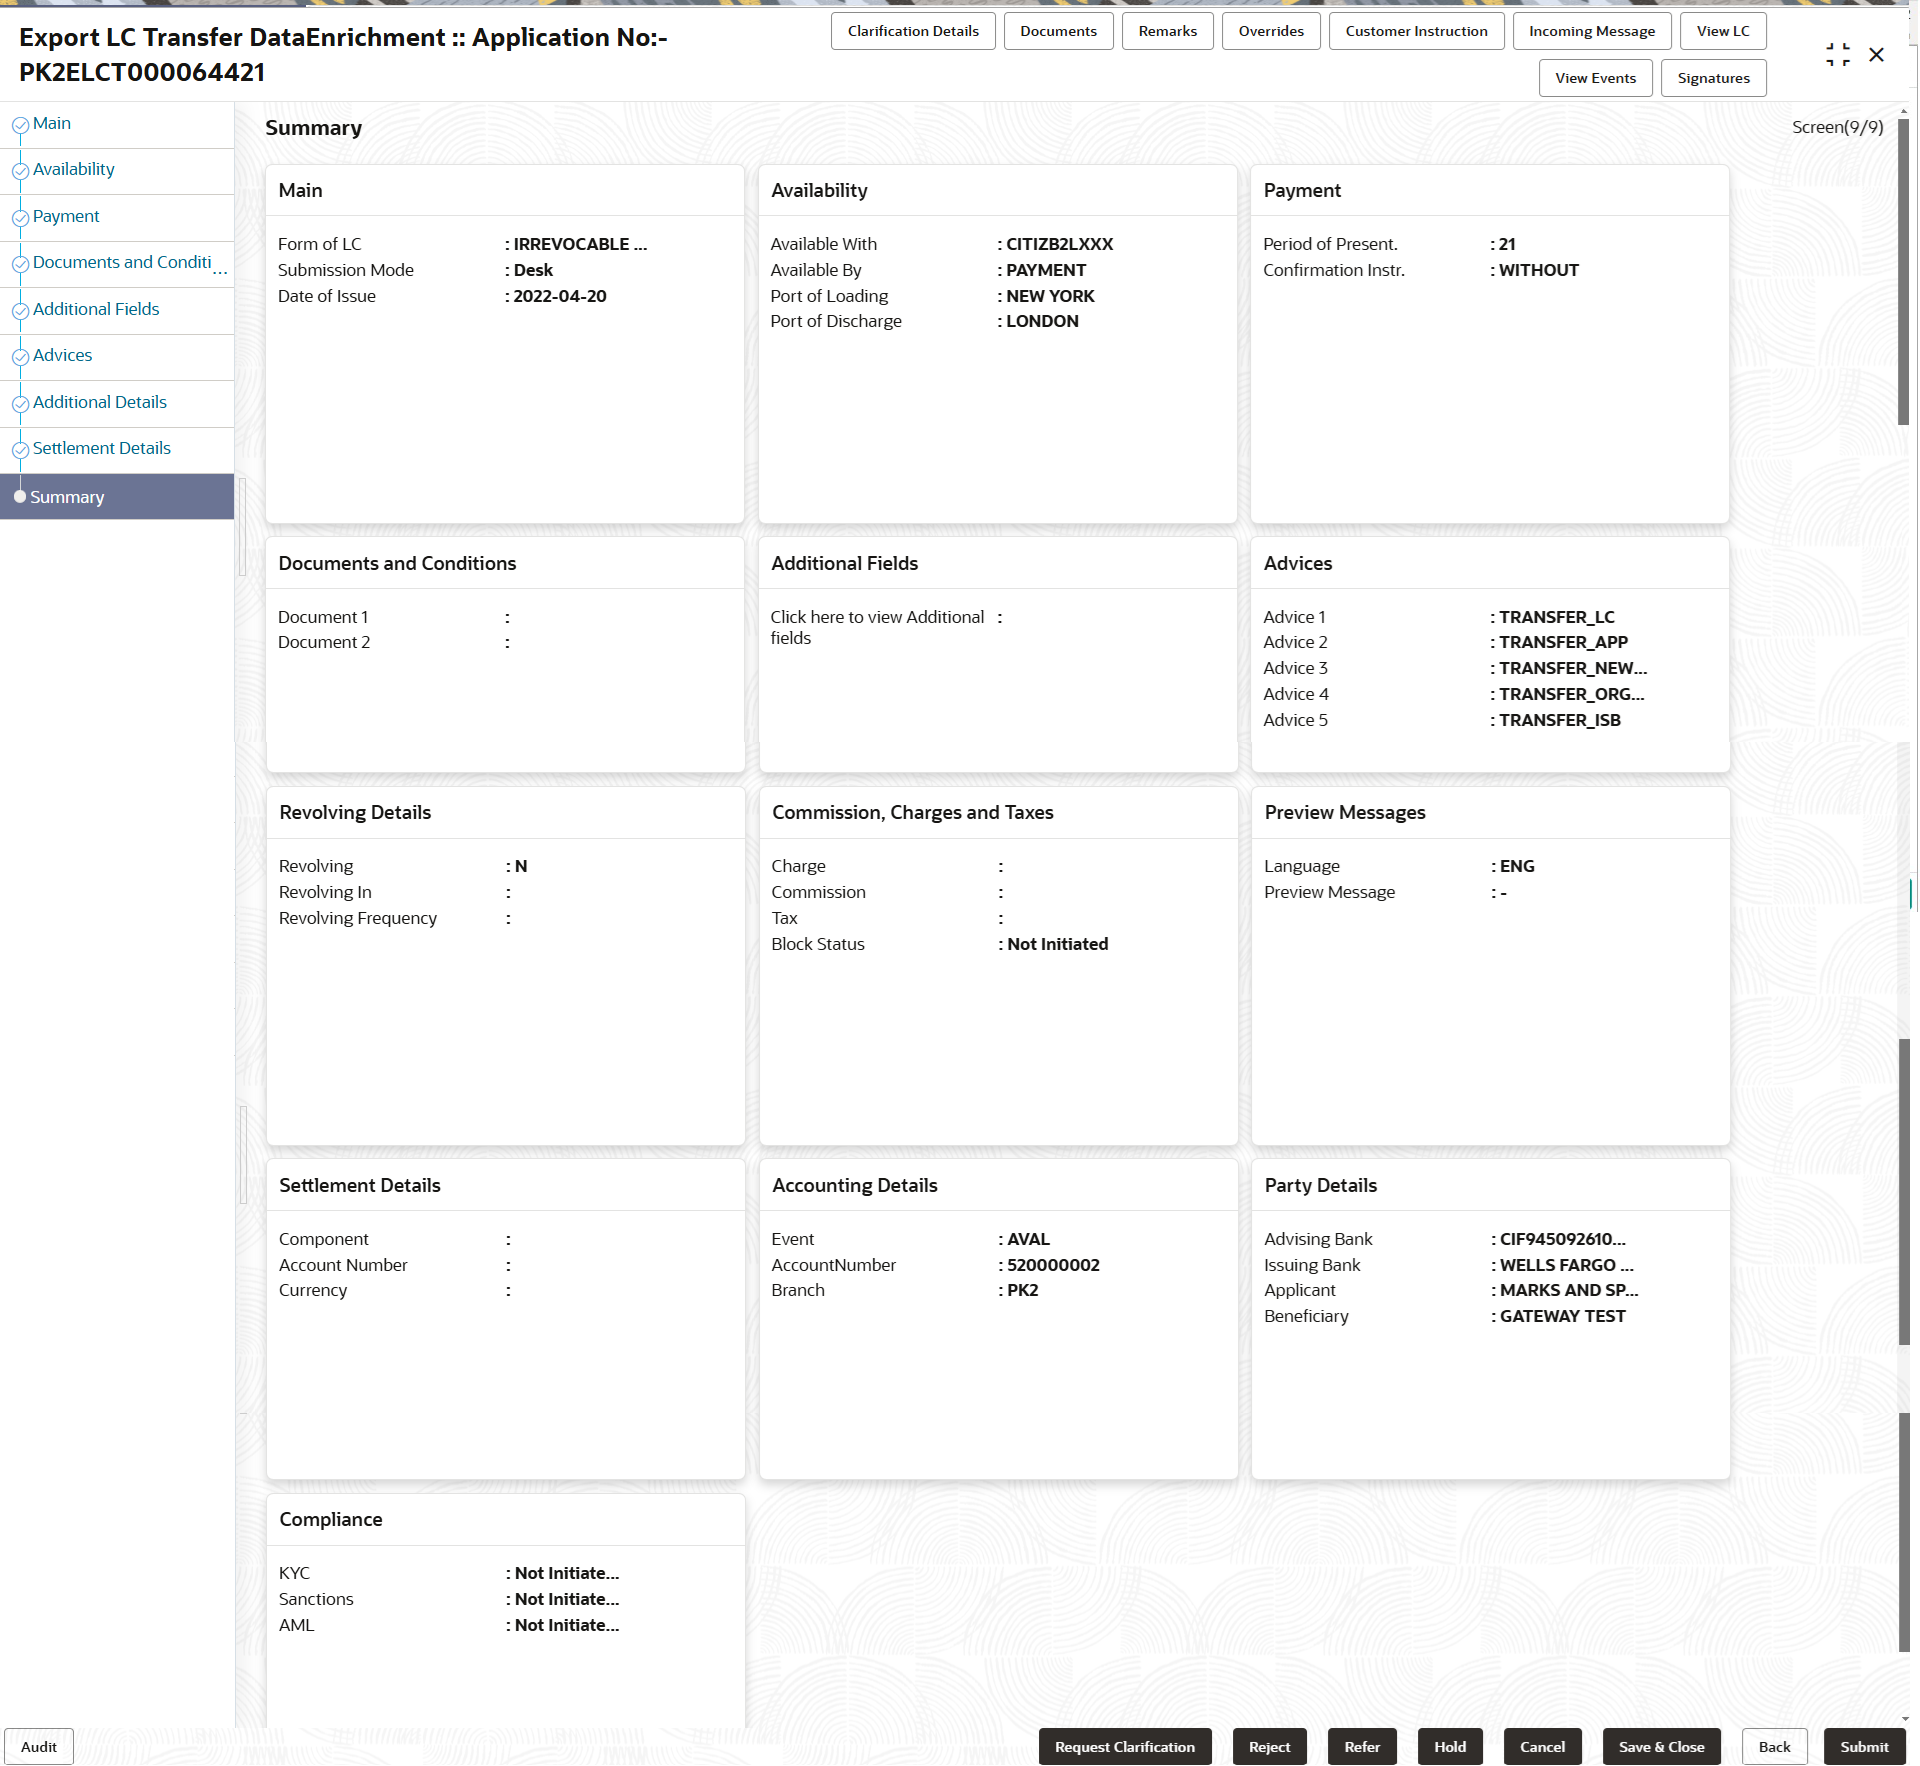The image size is (1920, 1766).
Task: Close the application with X icon
Action: coord(1877,55)
